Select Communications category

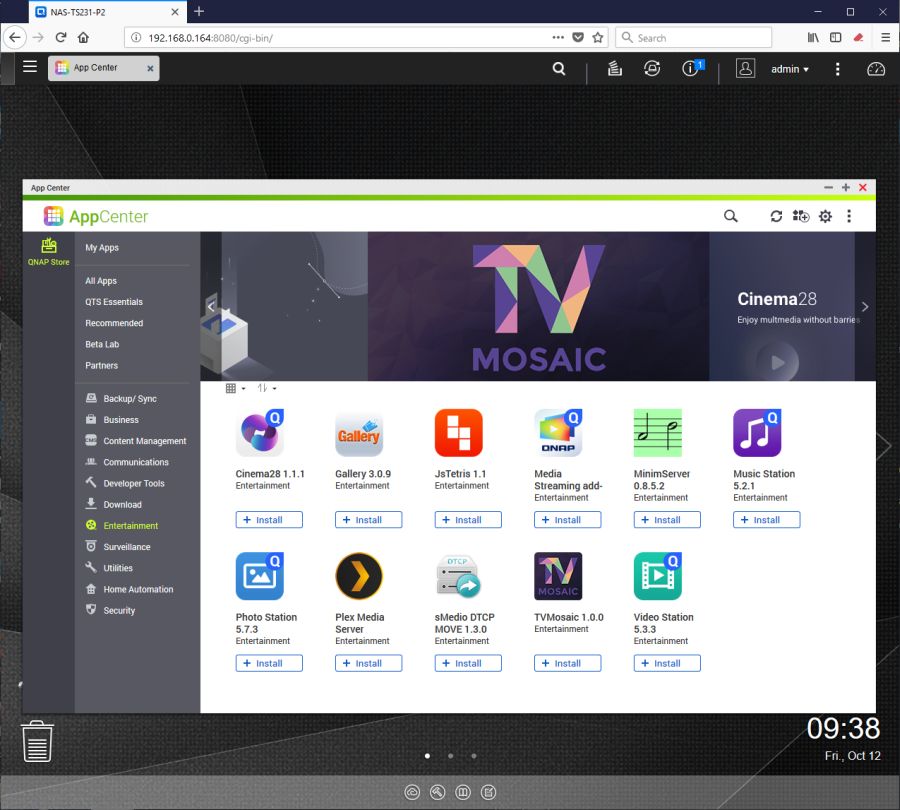tap(127, 462)
